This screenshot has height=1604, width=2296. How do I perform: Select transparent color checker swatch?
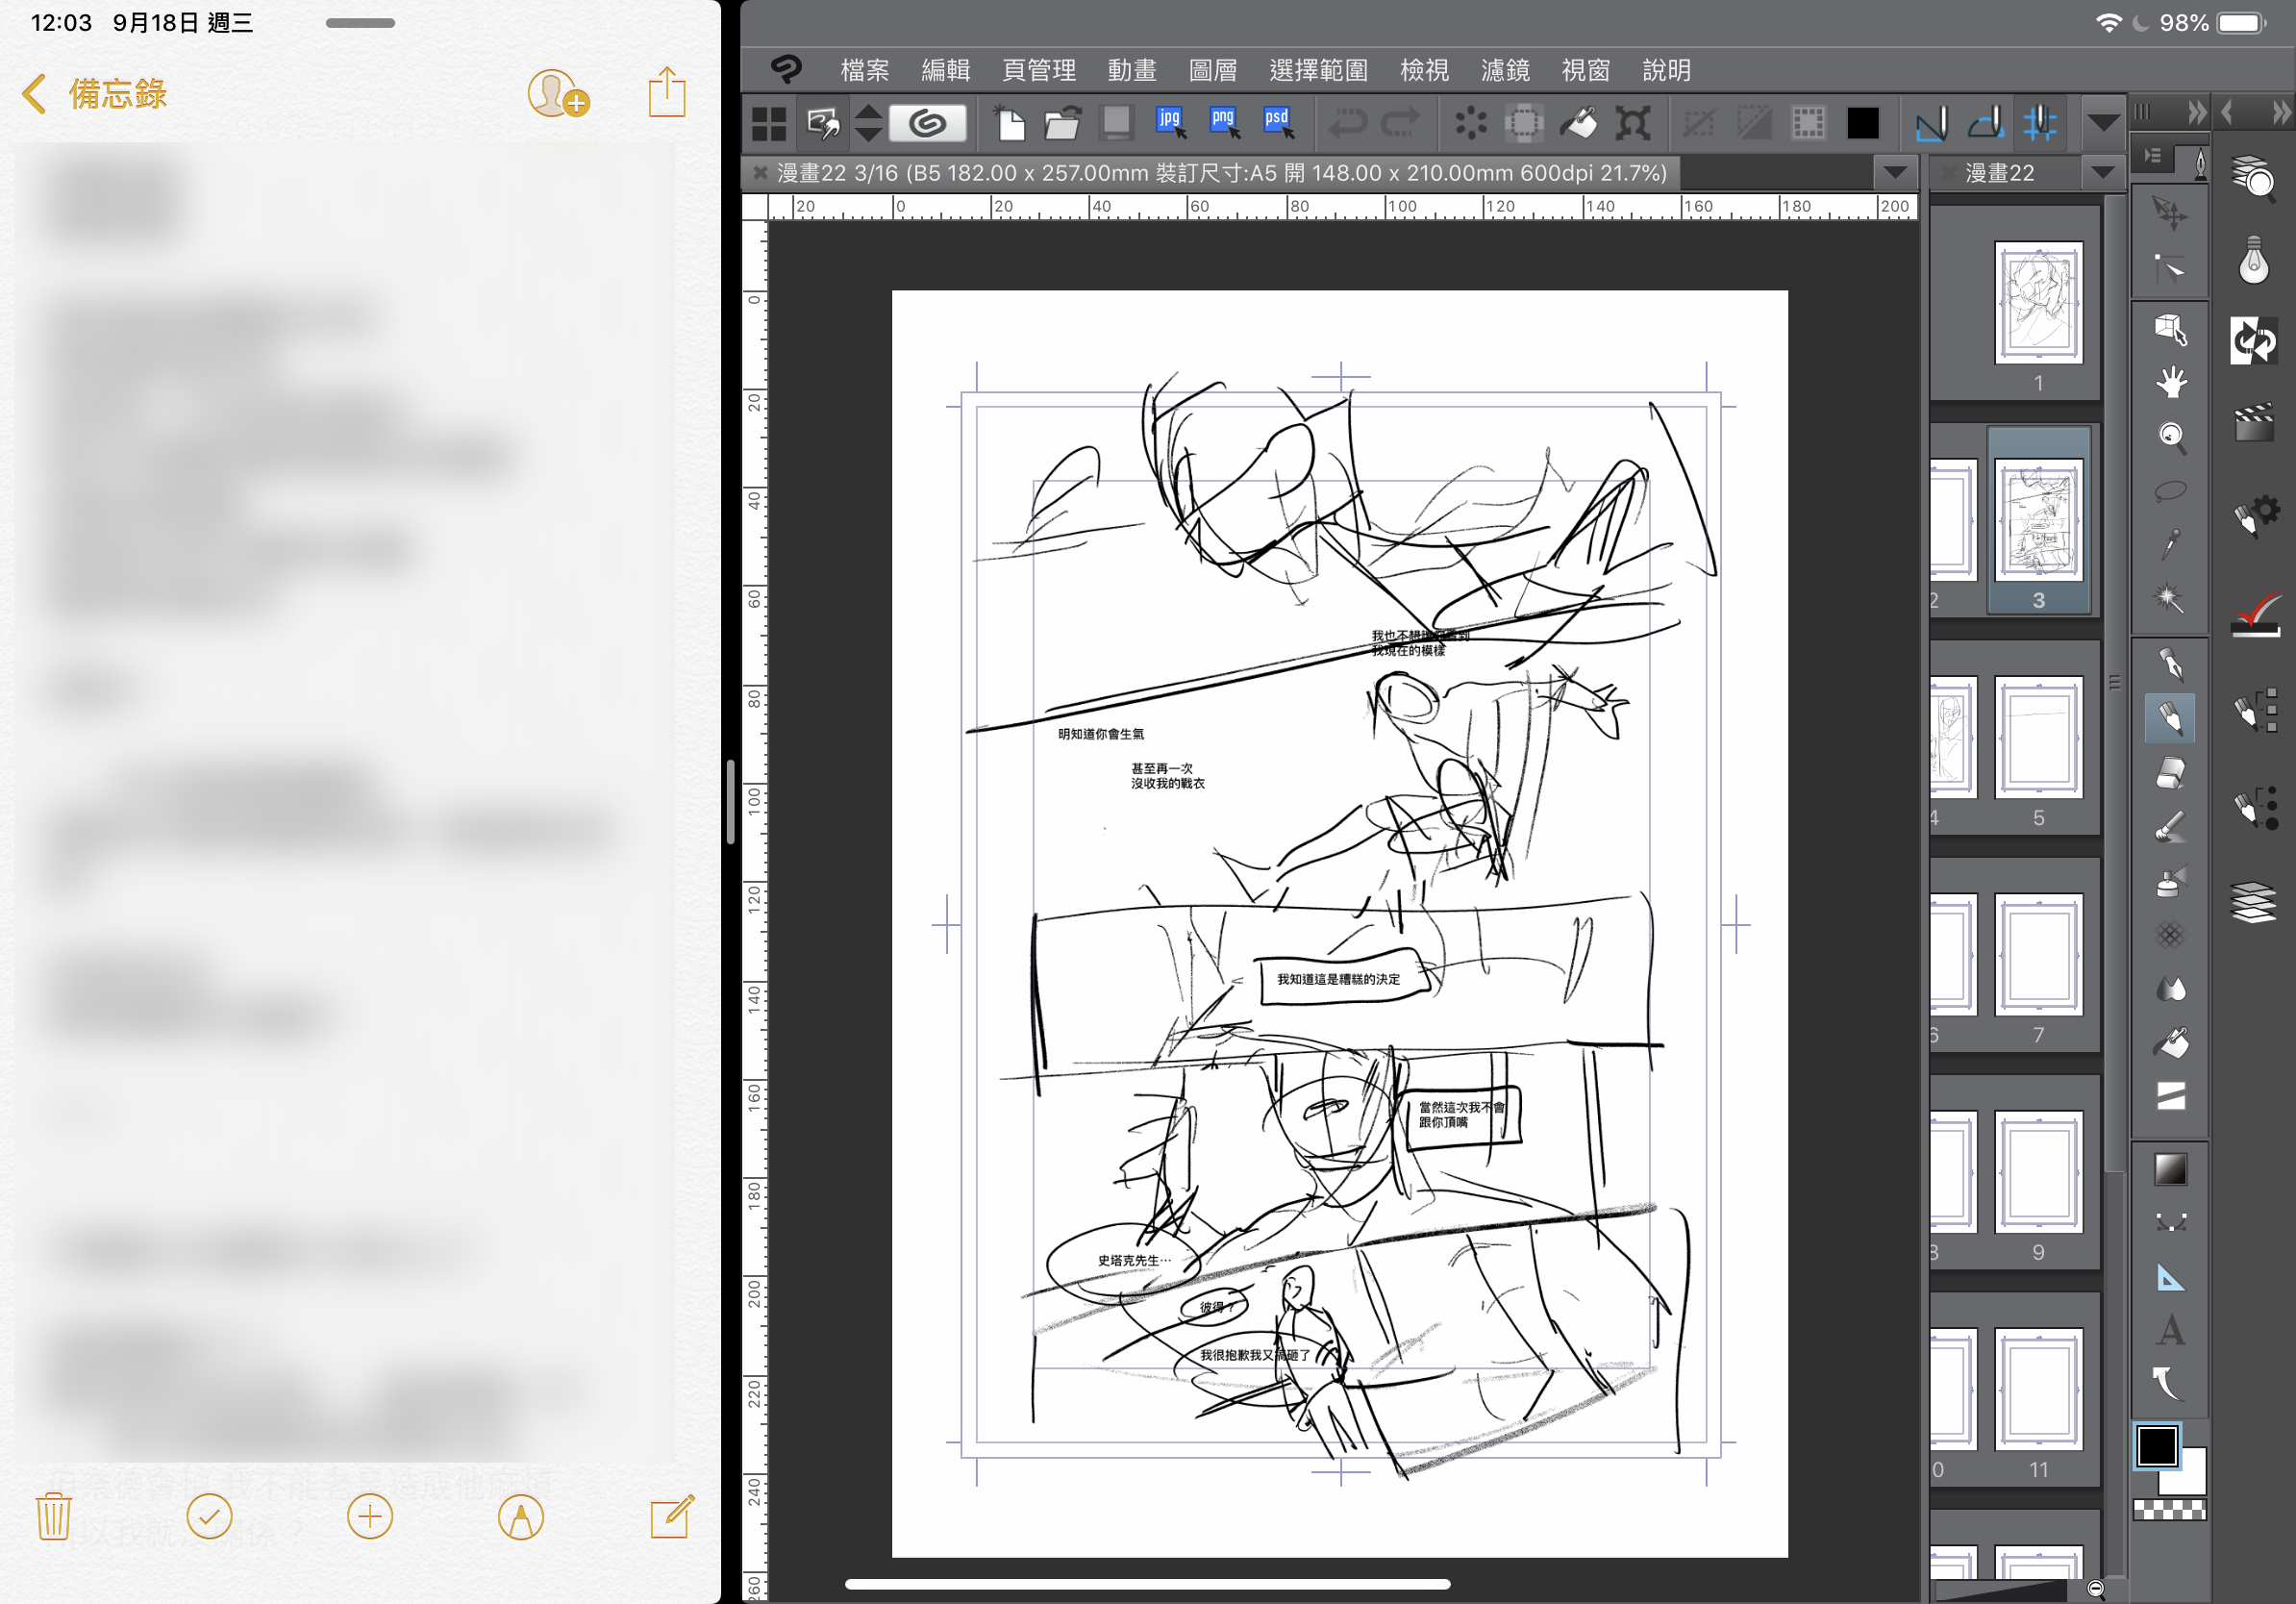point(2169,1510)
